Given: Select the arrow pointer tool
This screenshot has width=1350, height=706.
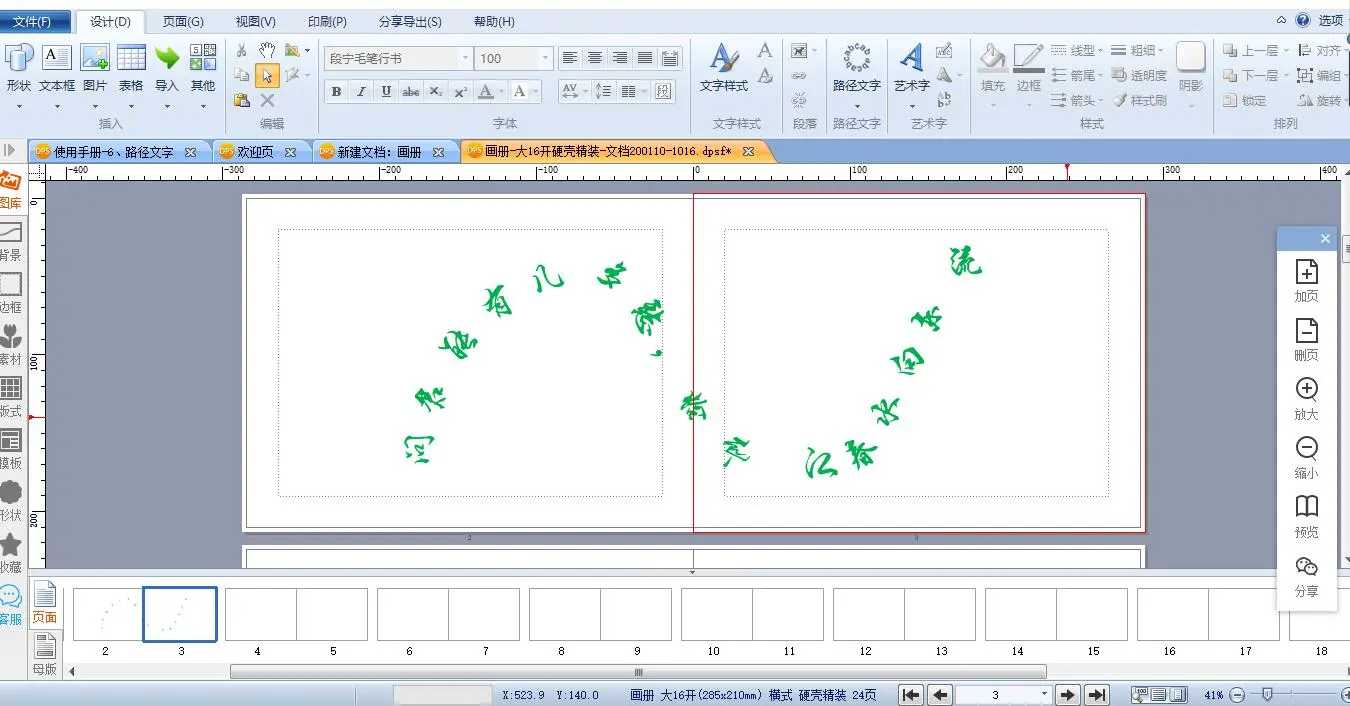Looking at the screenshot, I should pos(267,75).
